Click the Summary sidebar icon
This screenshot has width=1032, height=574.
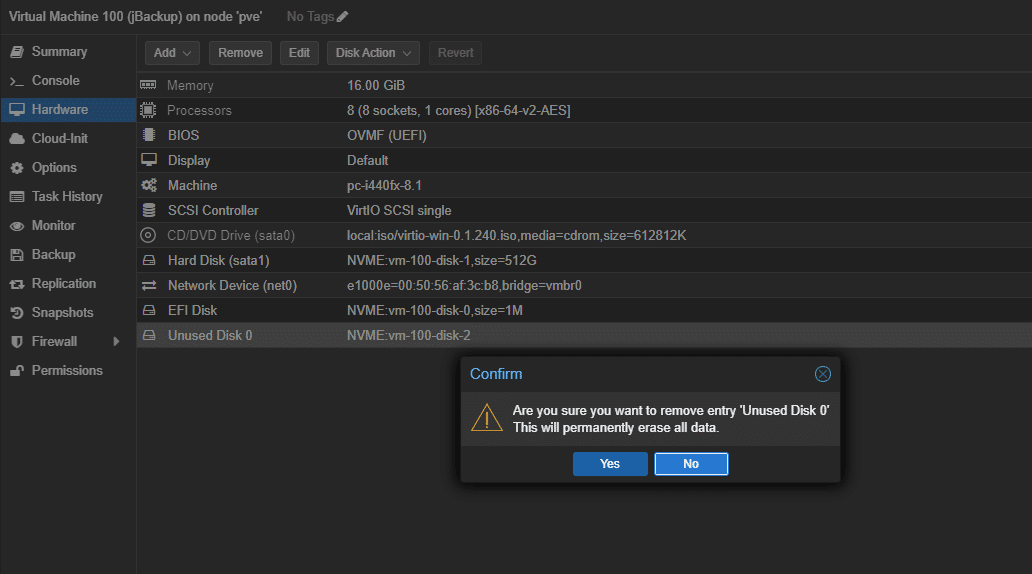pyautogui.click(x=17, y=51)
